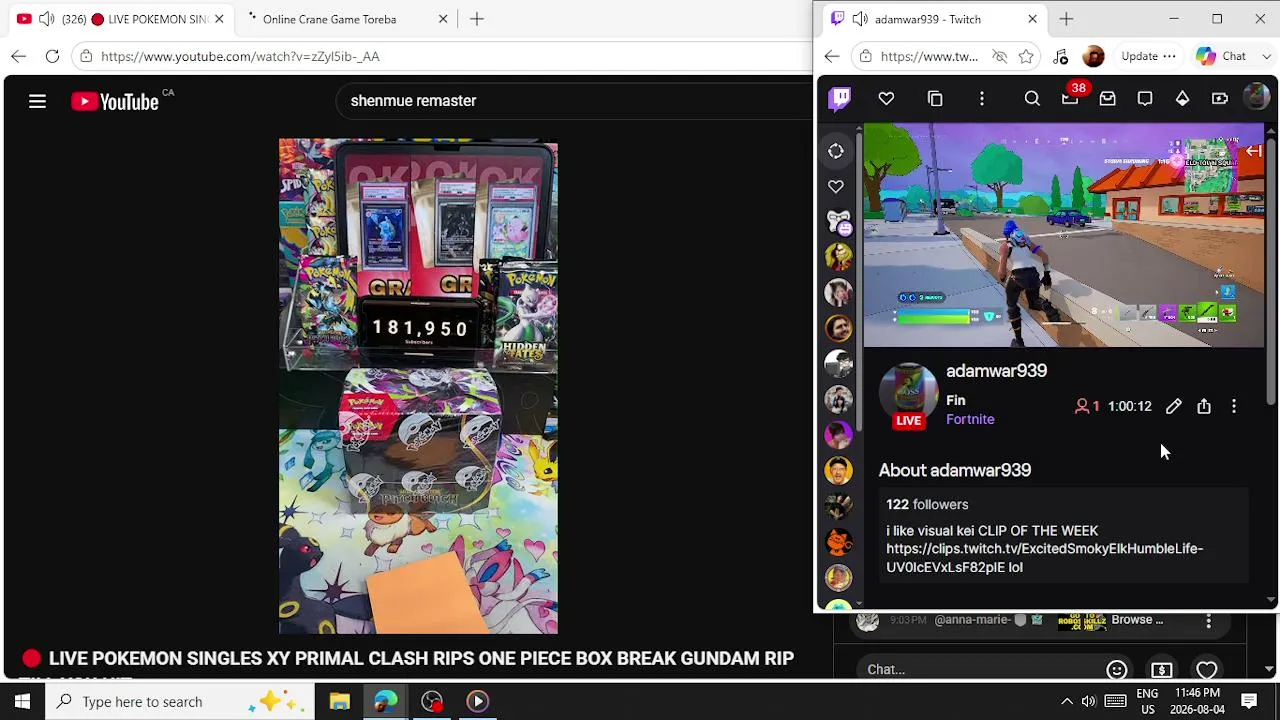Open the volume control in system tray

(1088, 701)
